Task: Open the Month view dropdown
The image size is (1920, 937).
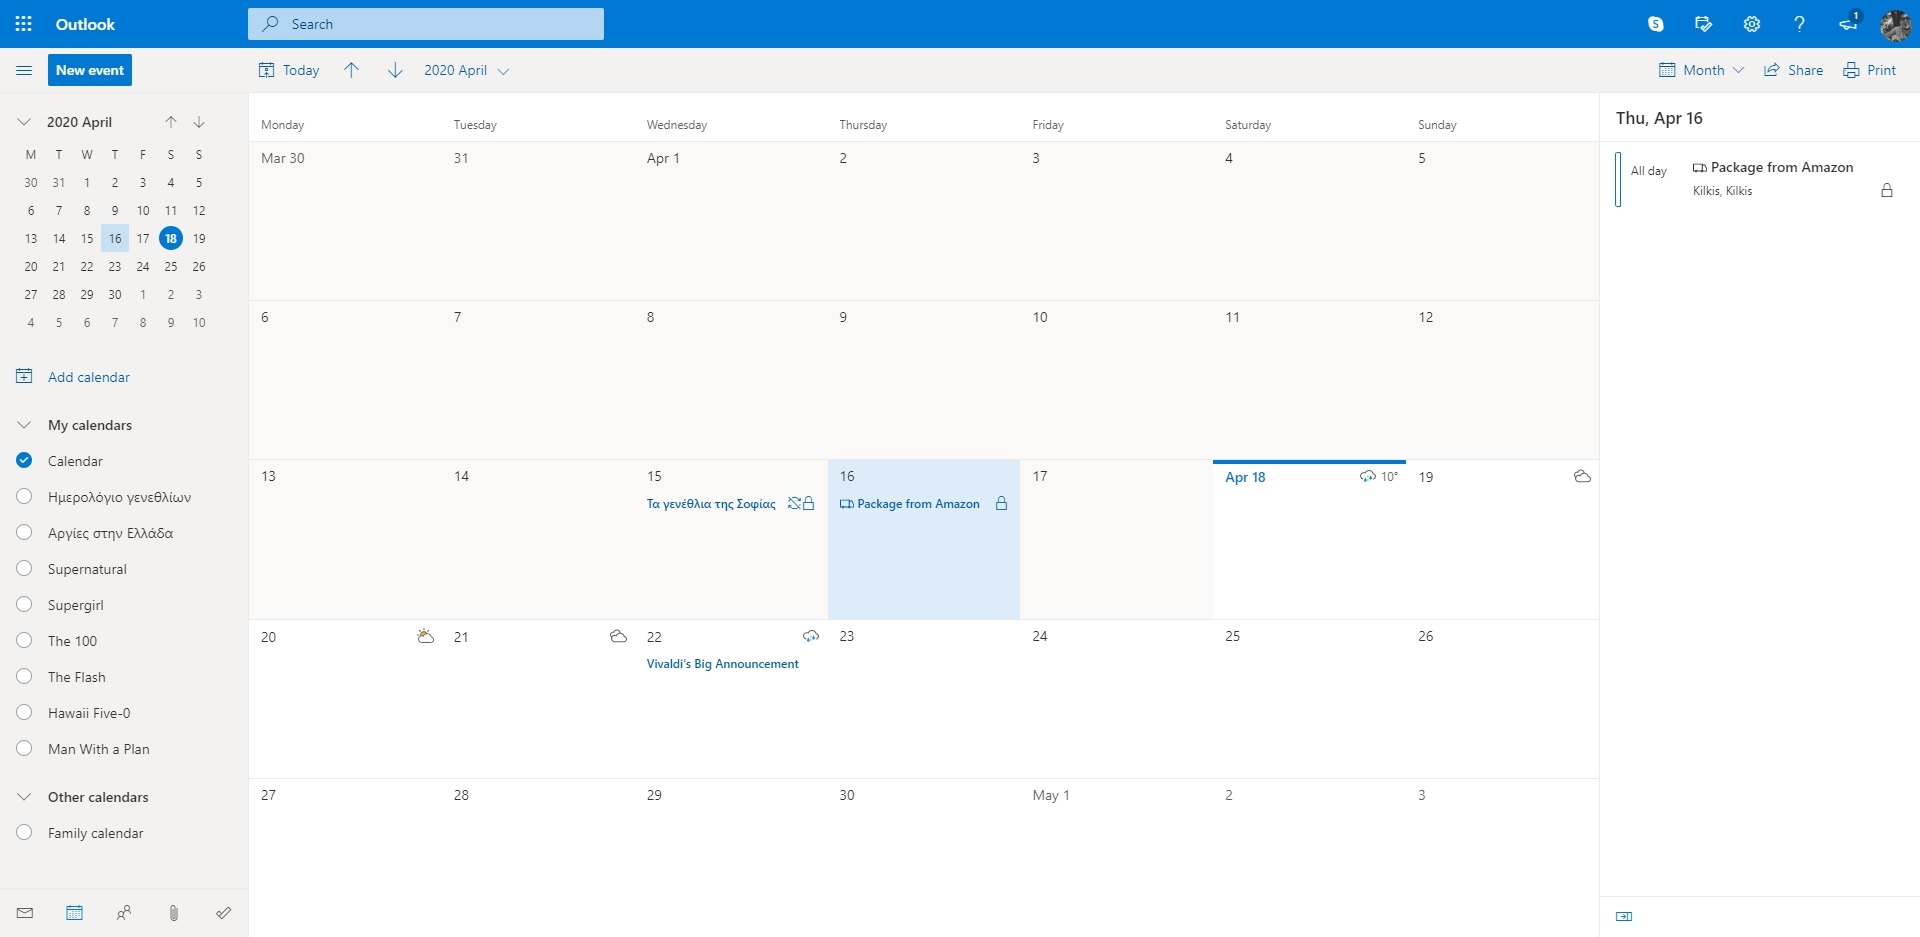Action: pos(1702,70)
